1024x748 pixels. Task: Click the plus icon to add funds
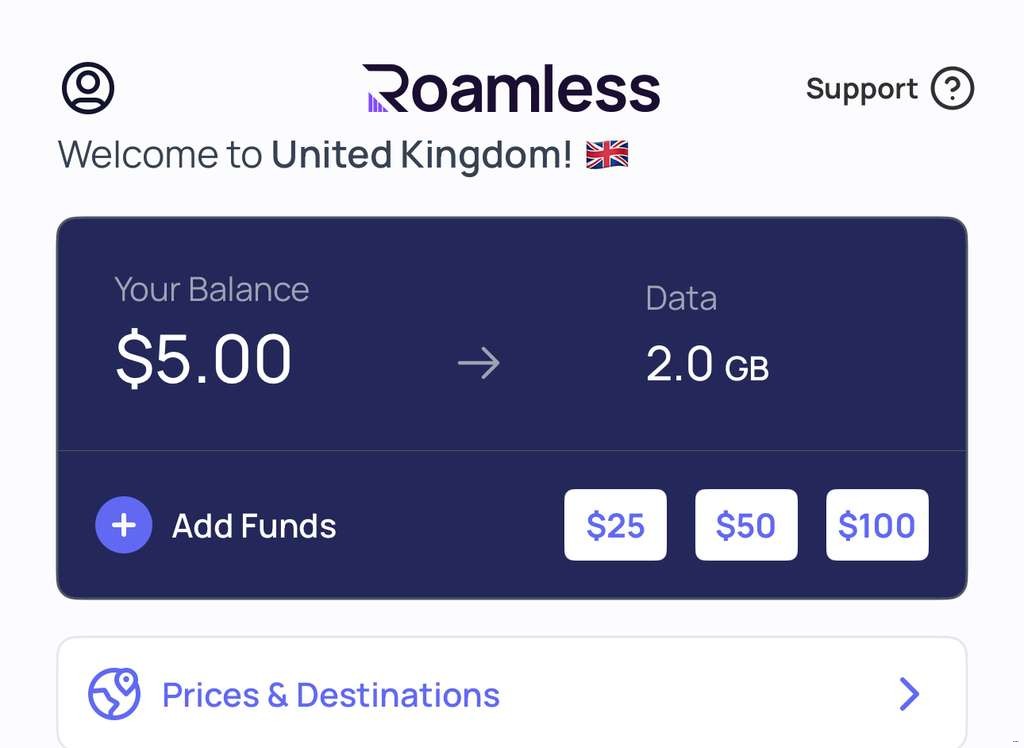[x=122, y=524]
